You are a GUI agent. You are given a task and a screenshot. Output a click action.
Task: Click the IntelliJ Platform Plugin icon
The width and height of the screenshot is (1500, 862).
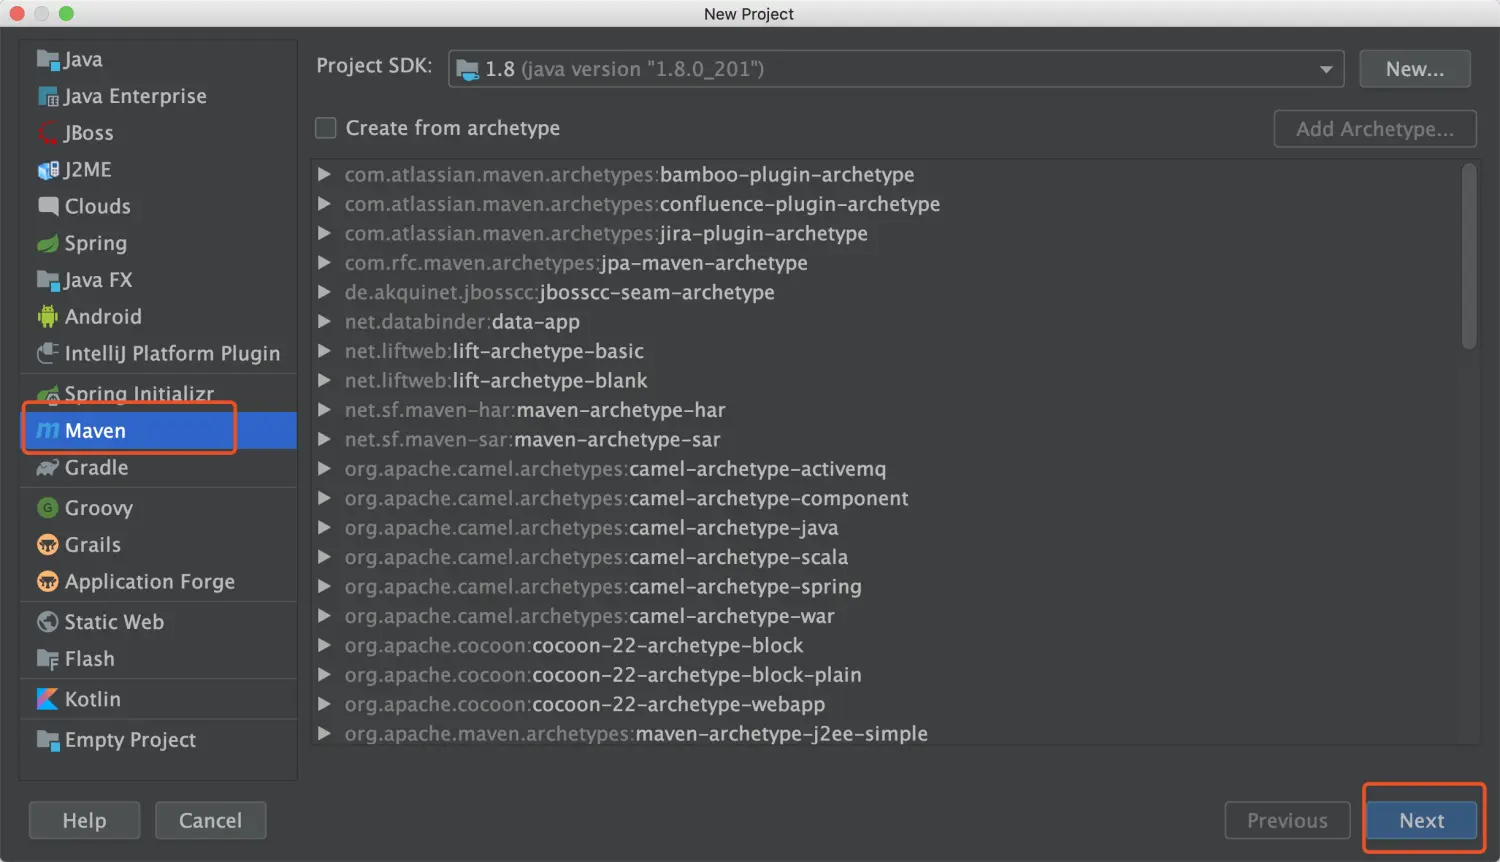click(x=48, y=353)
